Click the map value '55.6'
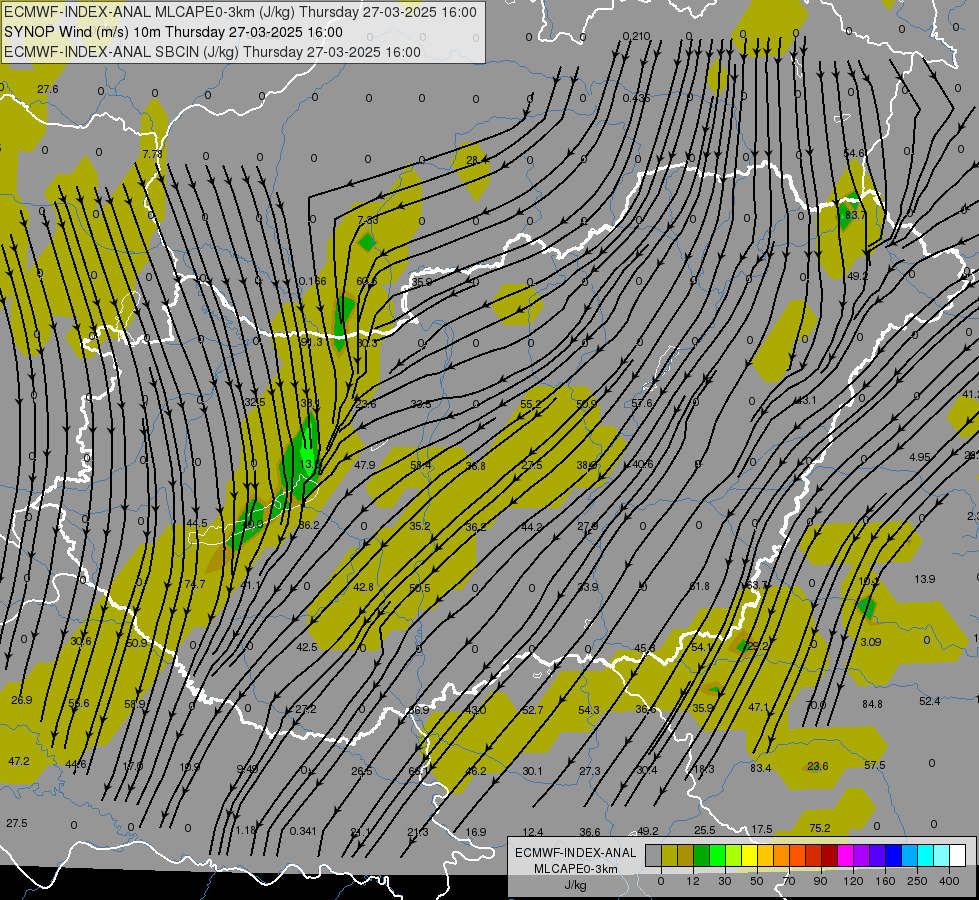Image resolution: width=979 pixels, height=900 pixels. [x=79, y=703]
